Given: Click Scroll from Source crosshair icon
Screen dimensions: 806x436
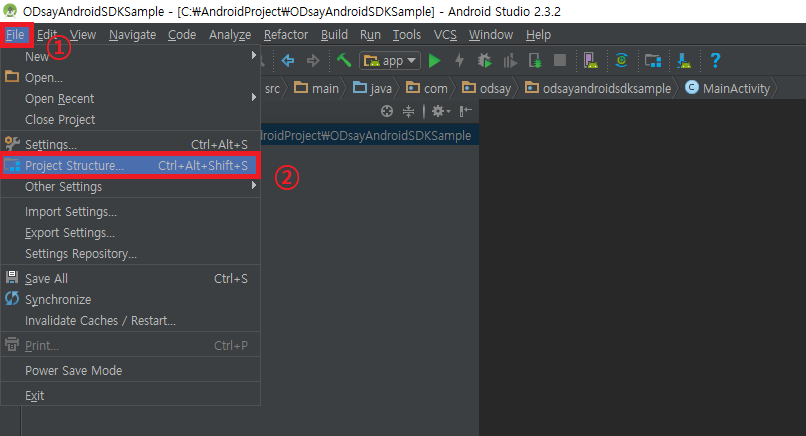Looking at the screenshot, I should (x=387, y=111).
